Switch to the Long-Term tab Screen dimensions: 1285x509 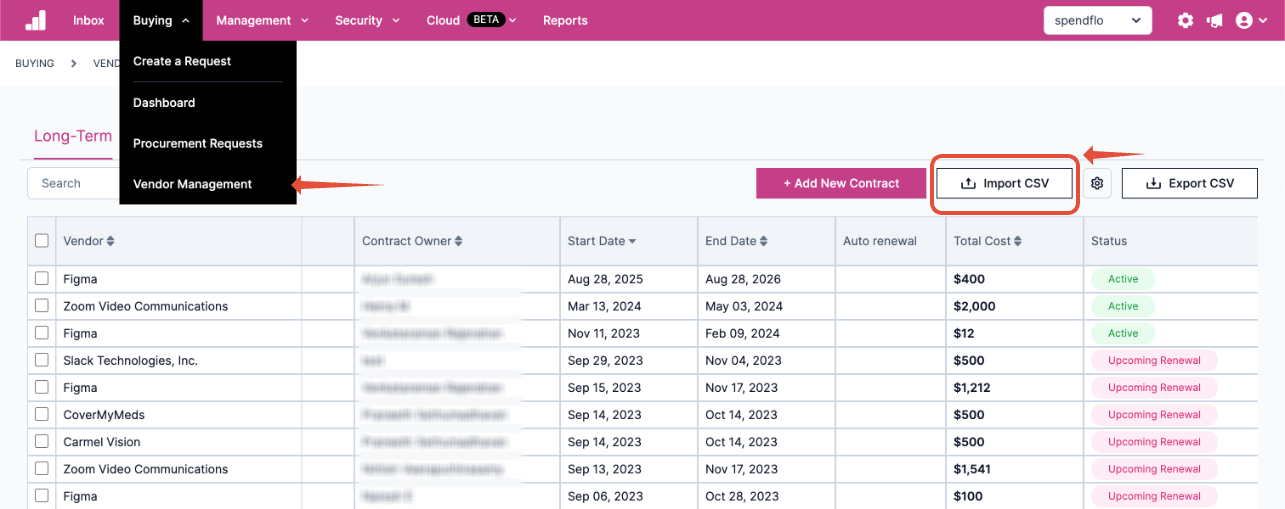click(73, 136)
